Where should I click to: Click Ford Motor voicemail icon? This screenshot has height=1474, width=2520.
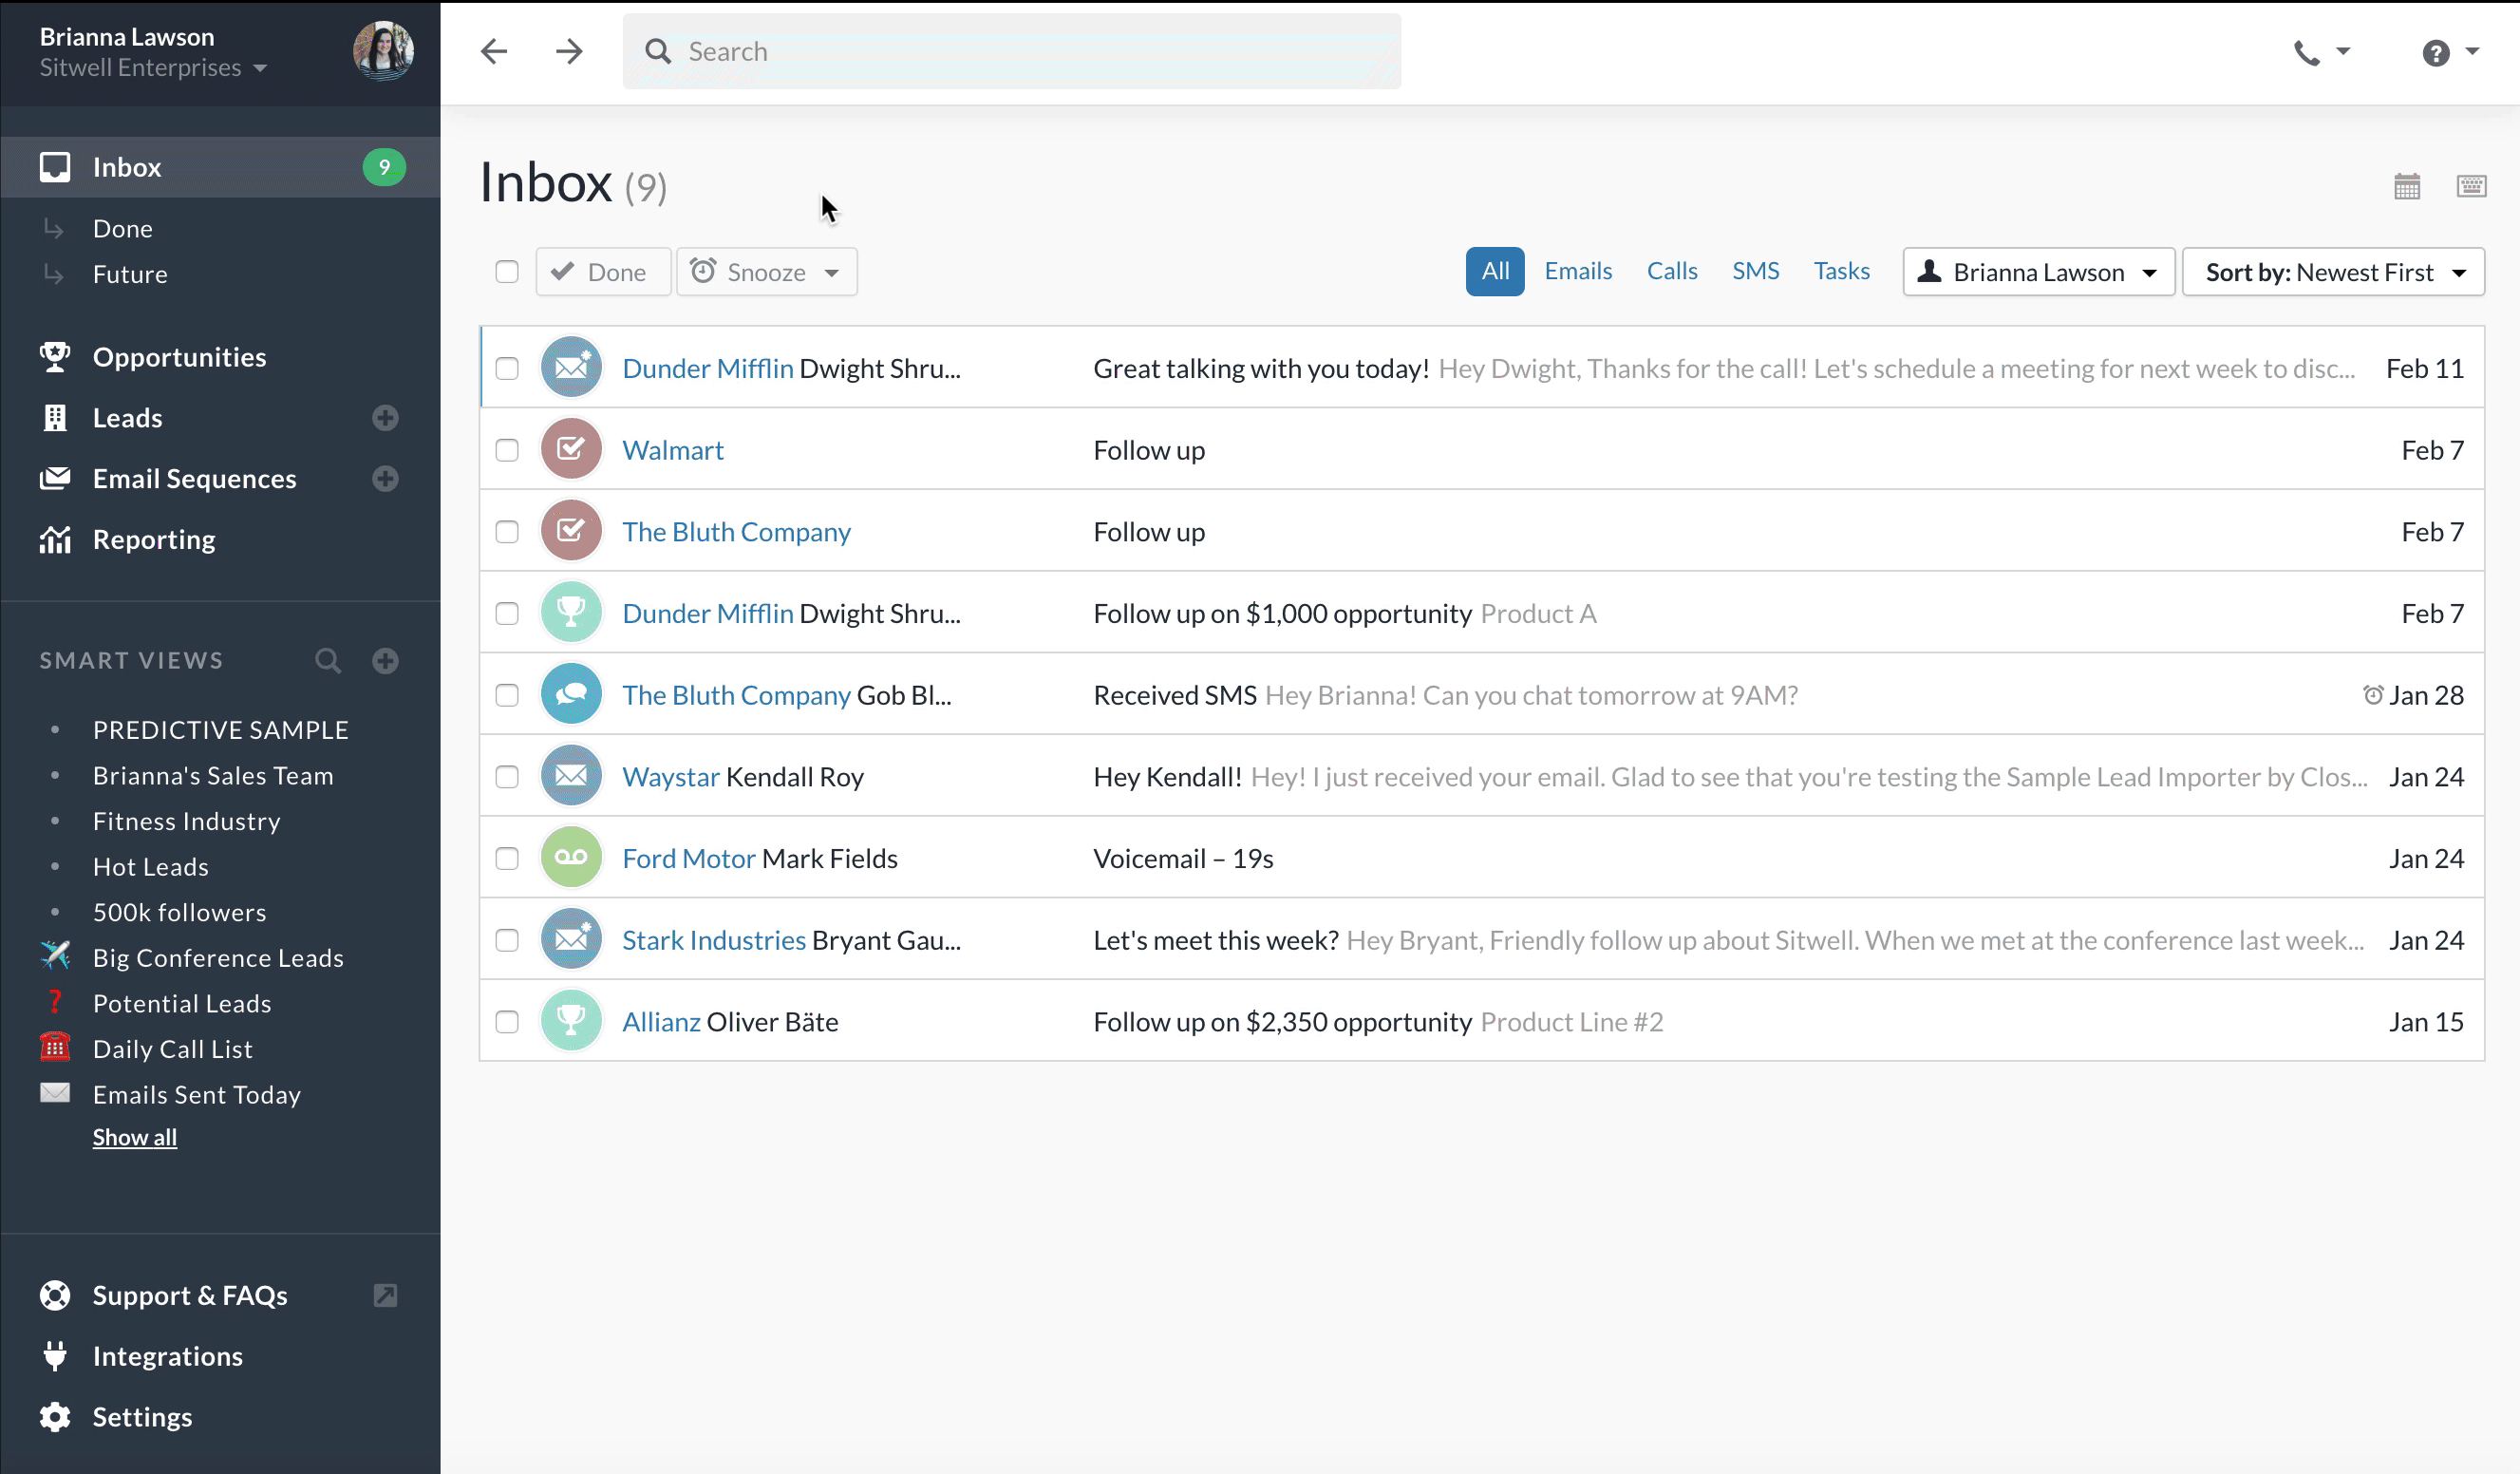point(571,858)
